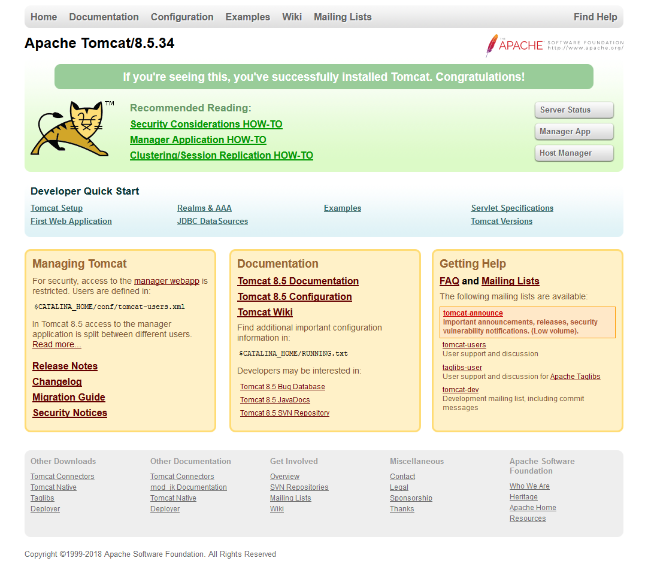
Task: Open Examples link under Developer Quick Start
Action: click(342, 208)
